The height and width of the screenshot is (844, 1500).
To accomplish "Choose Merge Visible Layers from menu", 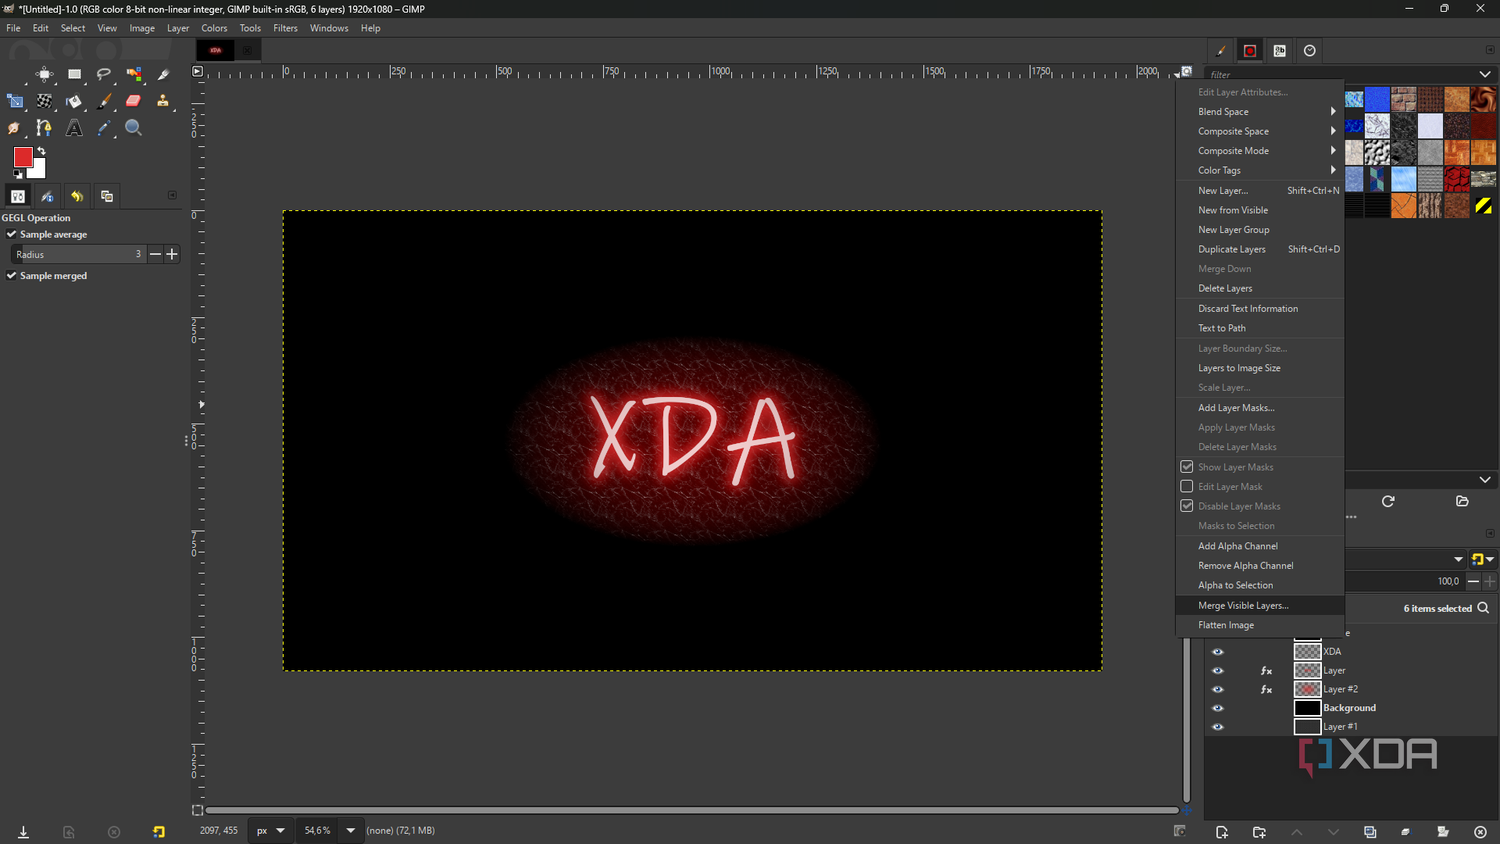I will point(1260,605).
